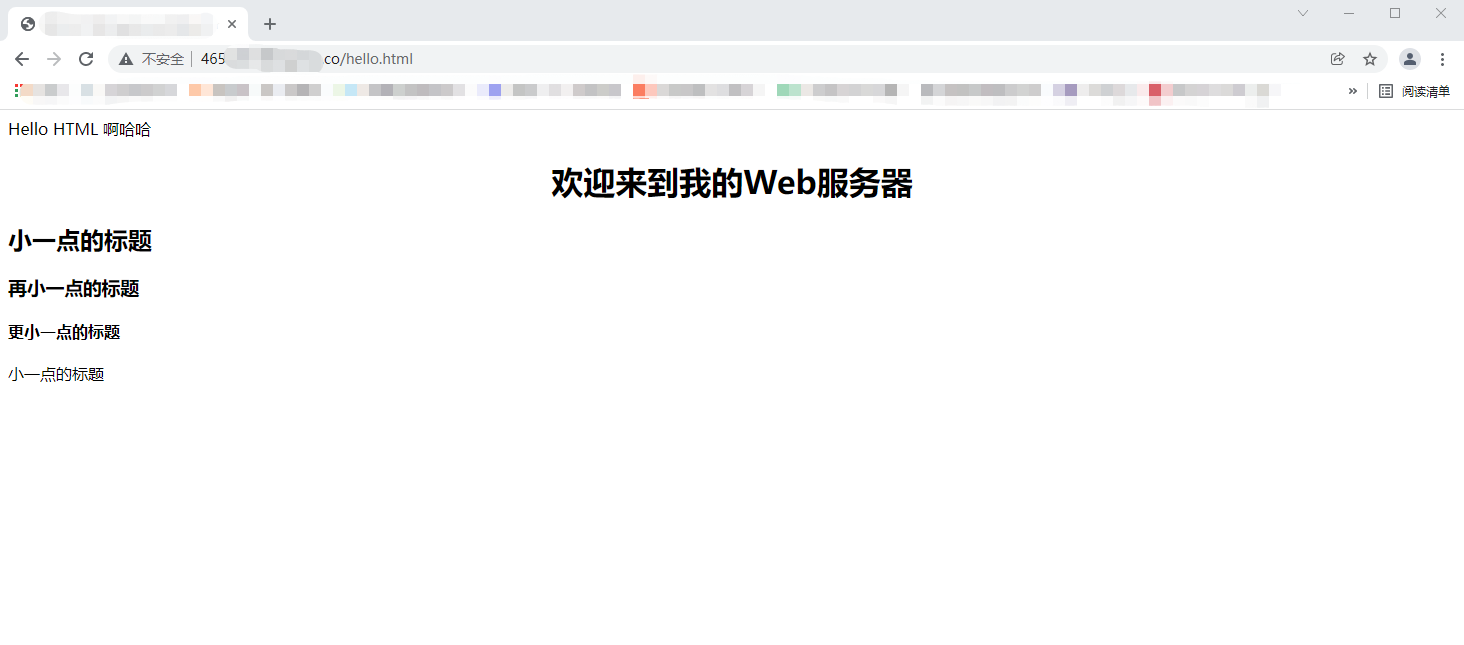Screen dimensions: 1464x645
Task: Reload the hello.html page
Action: [86, 59]
